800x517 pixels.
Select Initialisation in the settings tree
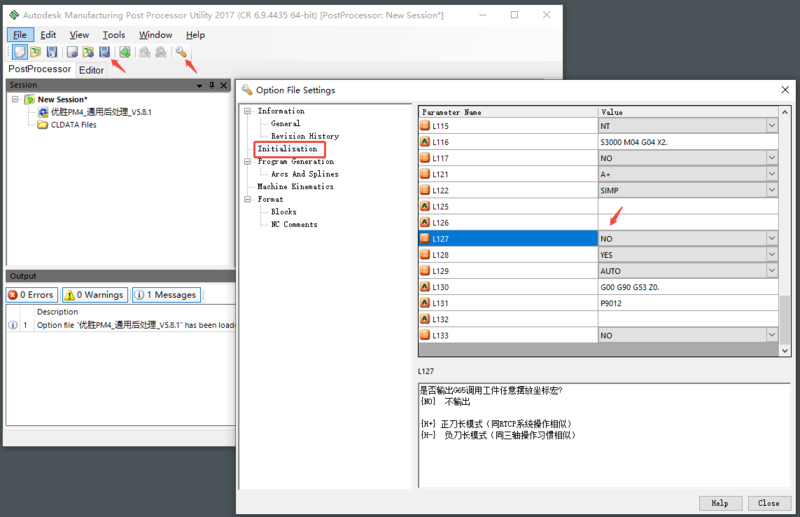287,149
